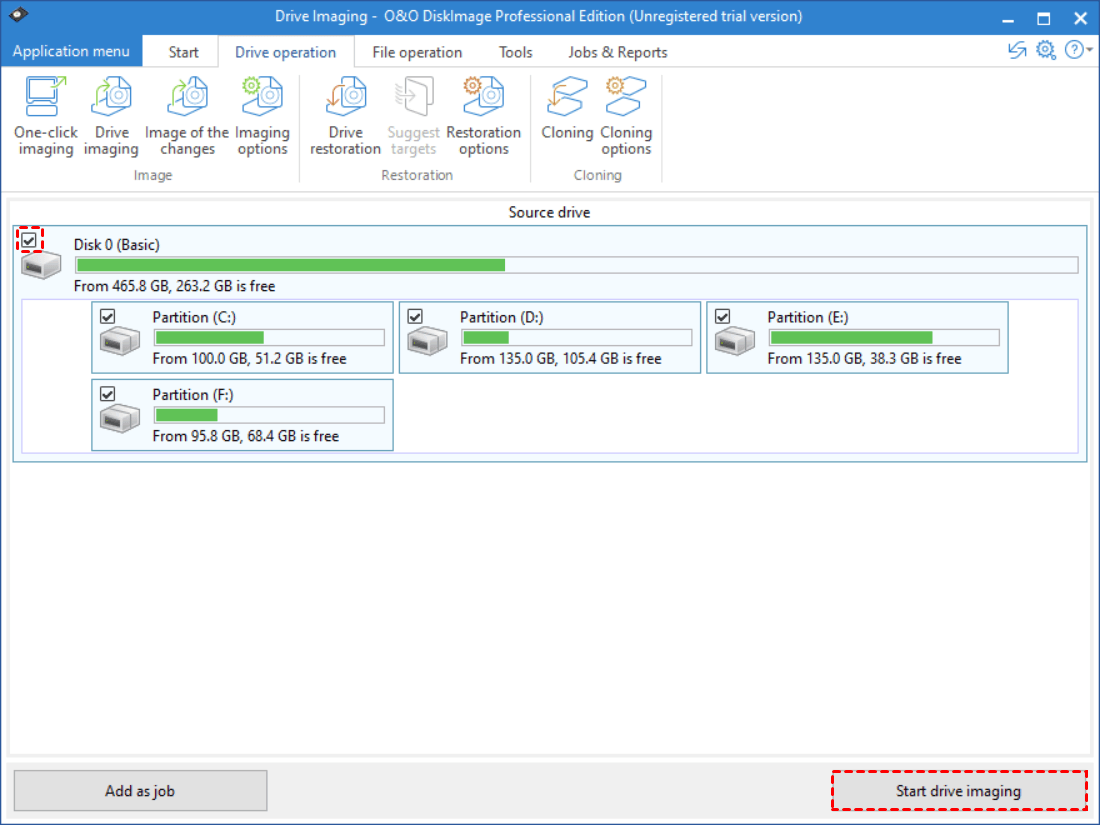The height and width of the screenshot is (825, 1100).
Task: Open Cloning options
Action: 626,116
